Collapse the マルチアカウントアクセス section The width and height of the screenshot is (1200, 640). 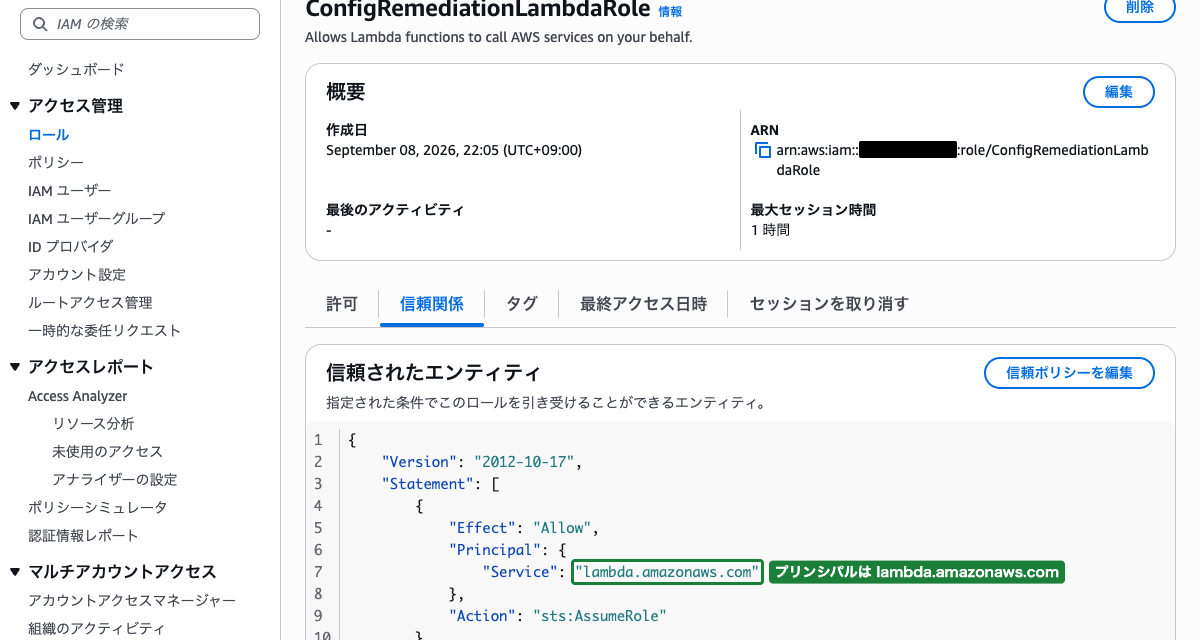(x=14, y=572)
